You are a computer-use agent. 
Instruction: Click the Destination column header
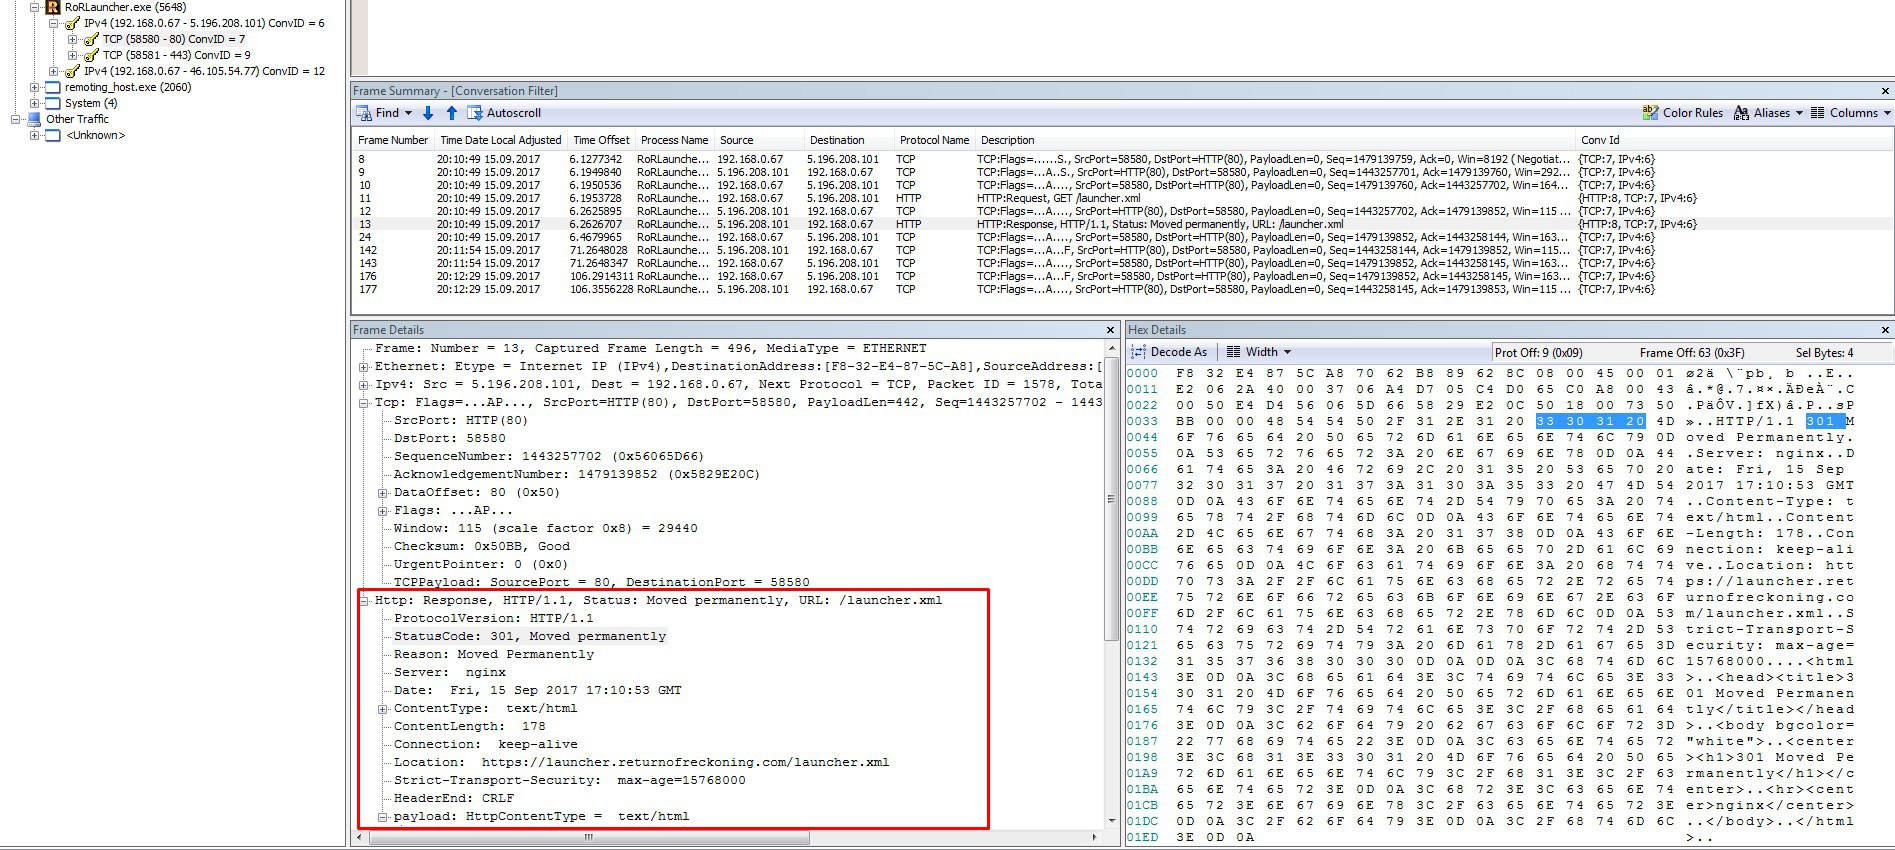[837, 140]
